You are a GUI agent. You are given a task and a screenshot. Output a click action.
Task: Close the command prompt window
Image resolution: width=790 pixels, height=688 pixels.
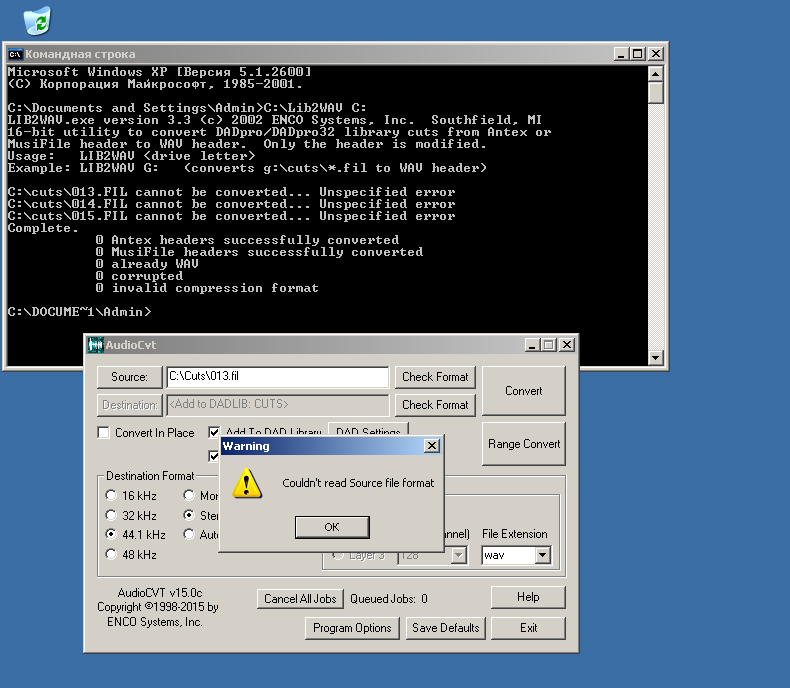655,53
